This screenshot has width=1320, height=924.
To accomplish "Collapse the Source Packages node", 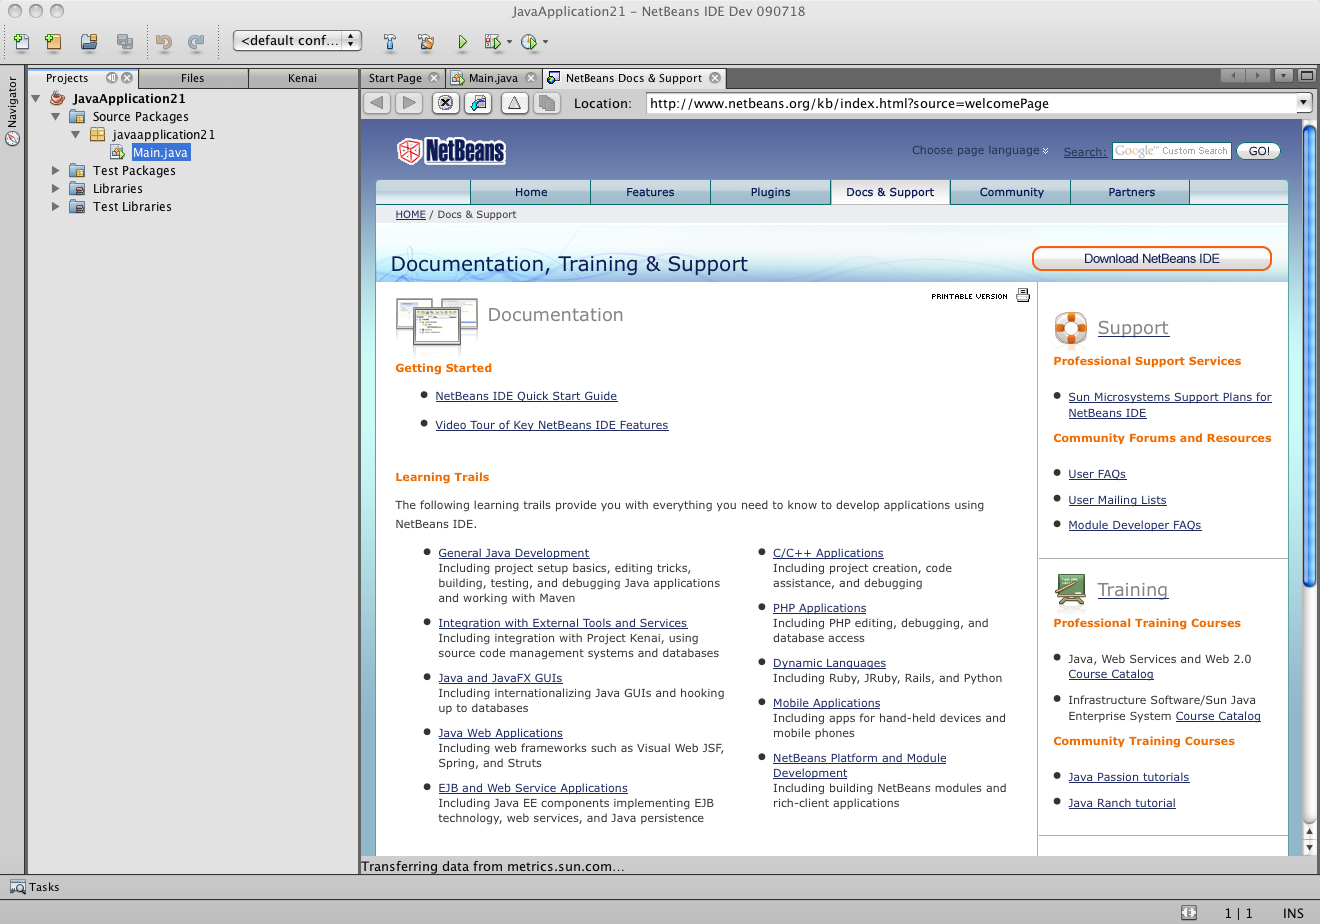I will point(56,117).
